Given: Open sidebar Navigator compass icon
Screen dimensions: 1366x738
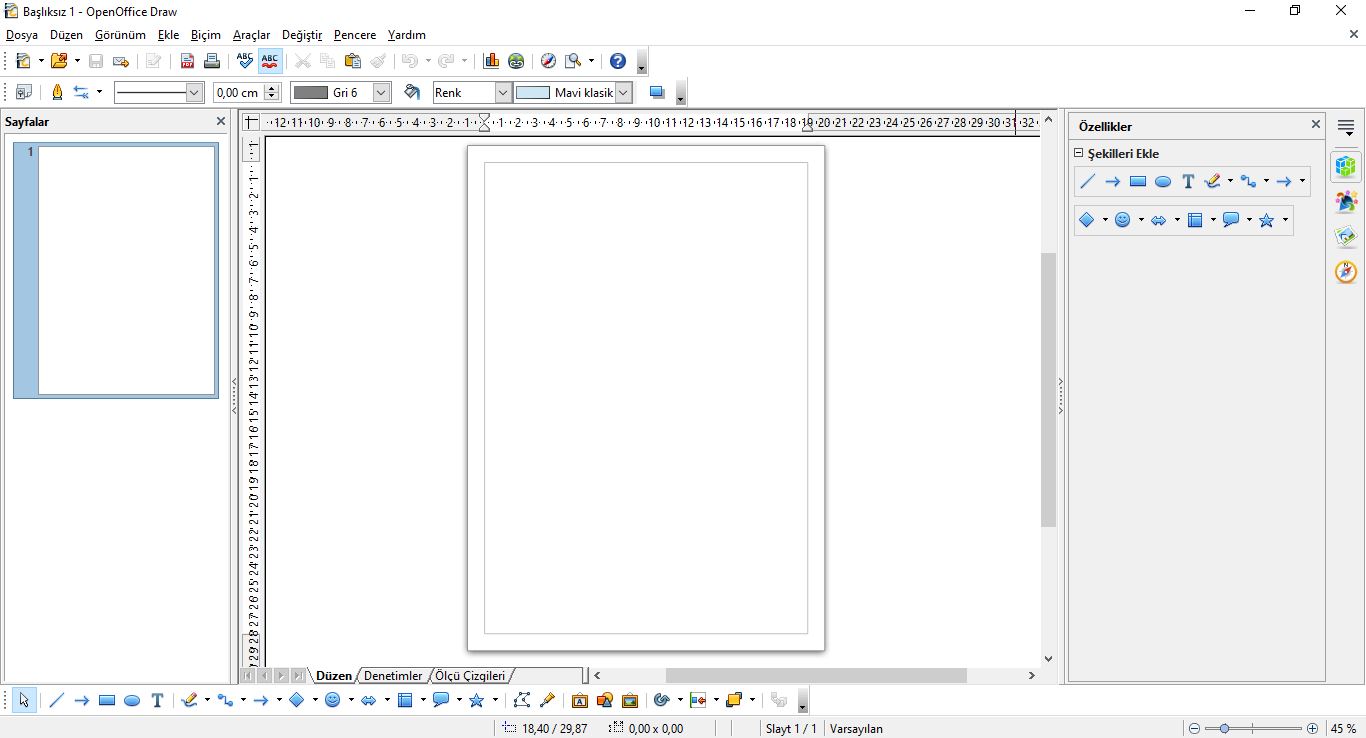Looking at the screenshot, I should 1346,271.
